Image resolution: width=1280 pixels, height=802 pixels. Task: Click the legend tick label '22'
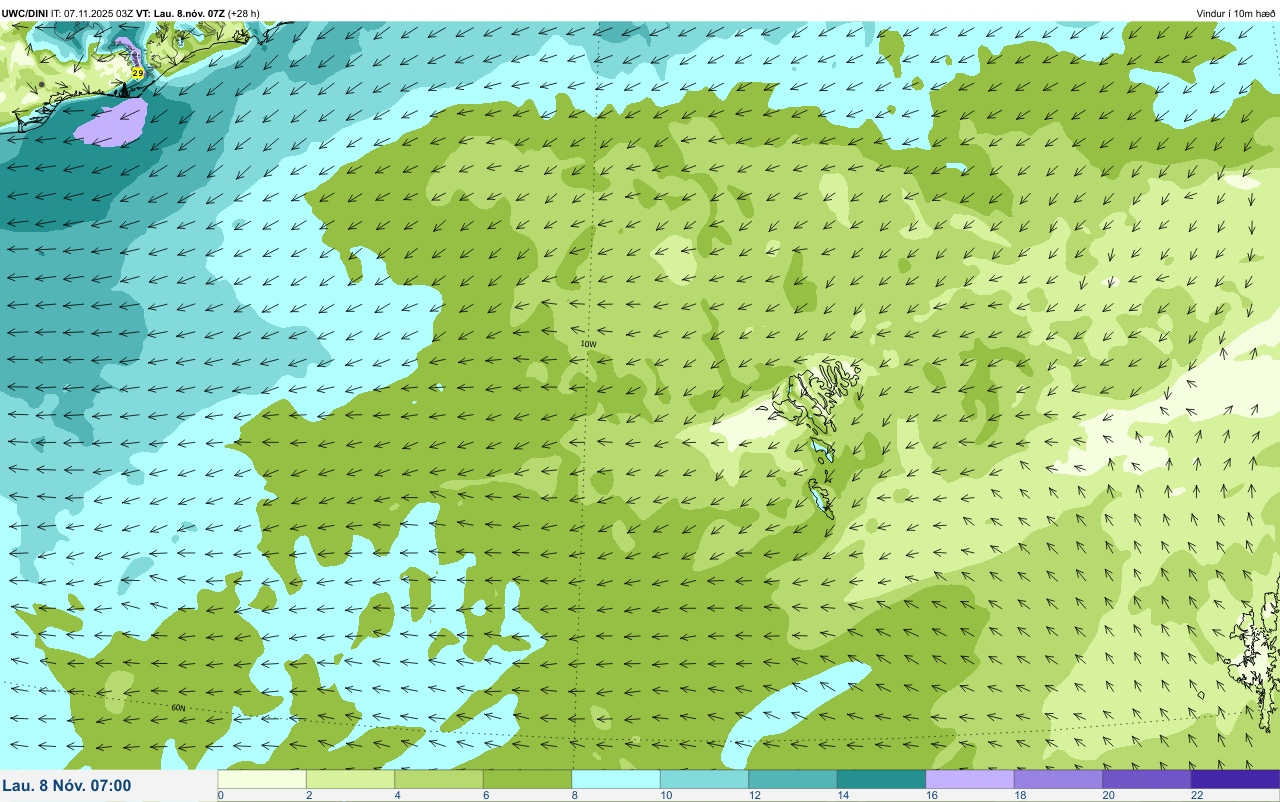(x=1196, y=795)
